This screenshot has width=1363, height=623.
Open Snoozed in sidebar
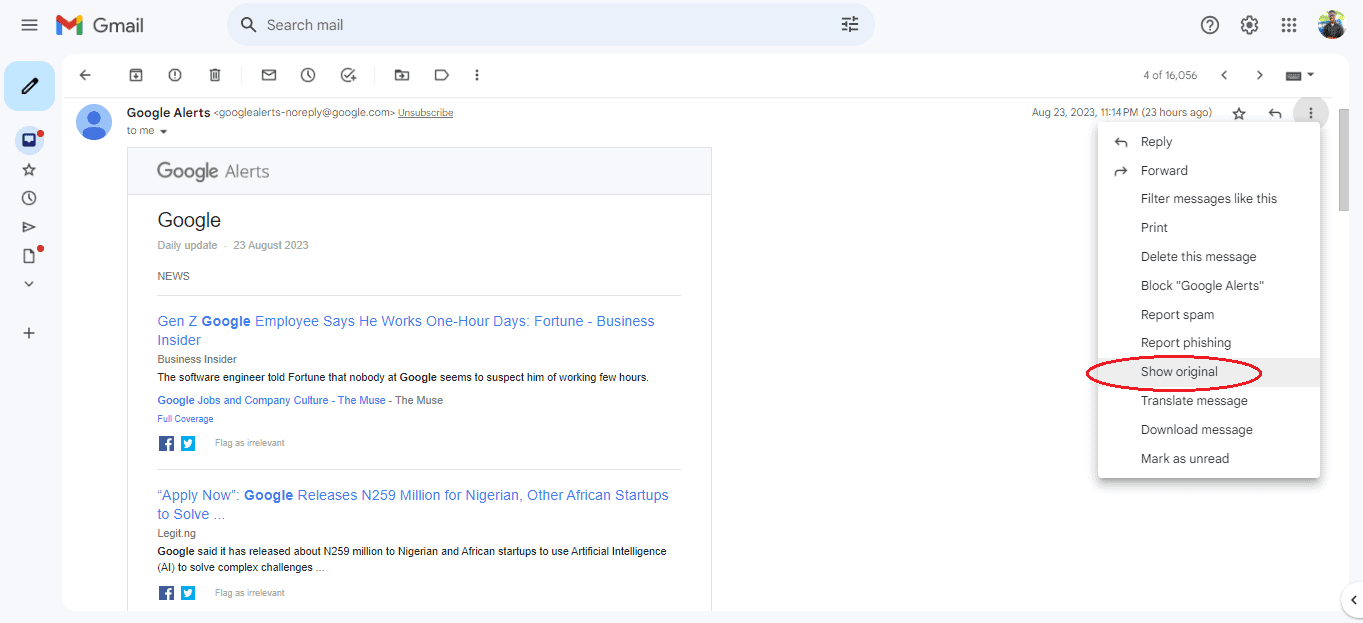29,198
